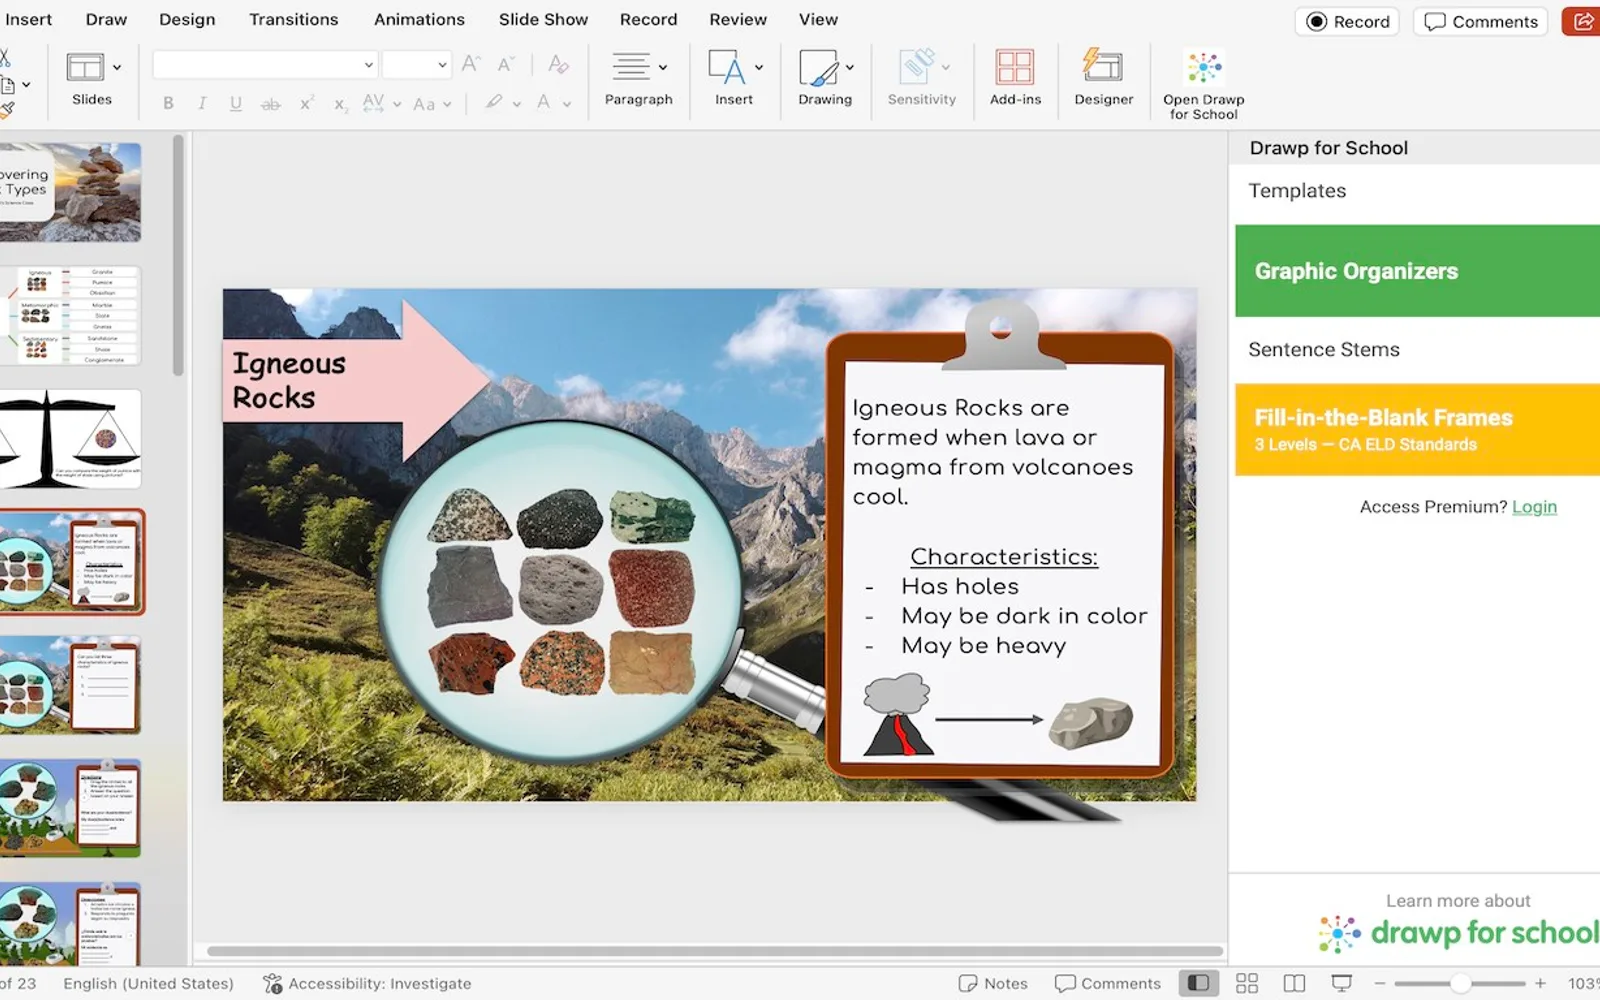Click the slide panel vertical scrollbar
Image resolution: width=1600 pixels, height=1000 pixels.
178,256
